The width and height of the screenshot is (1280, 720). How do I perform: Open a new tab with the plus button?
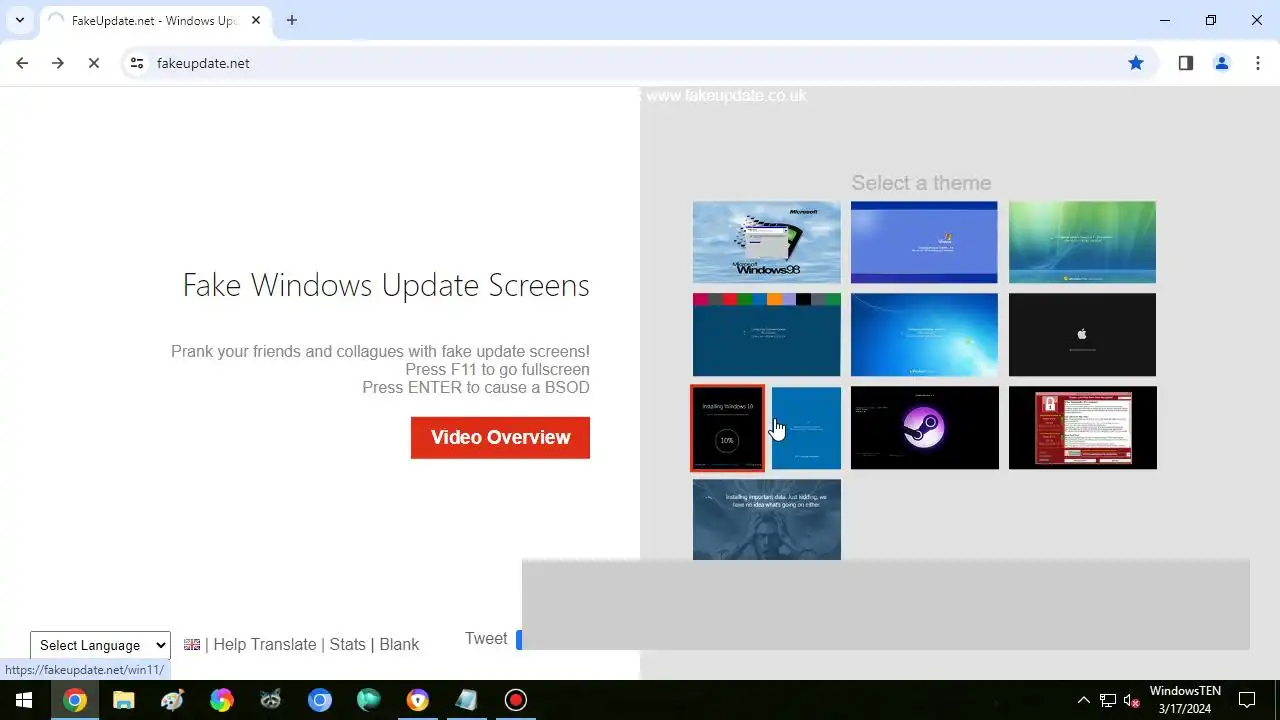[x=292, y=20]
